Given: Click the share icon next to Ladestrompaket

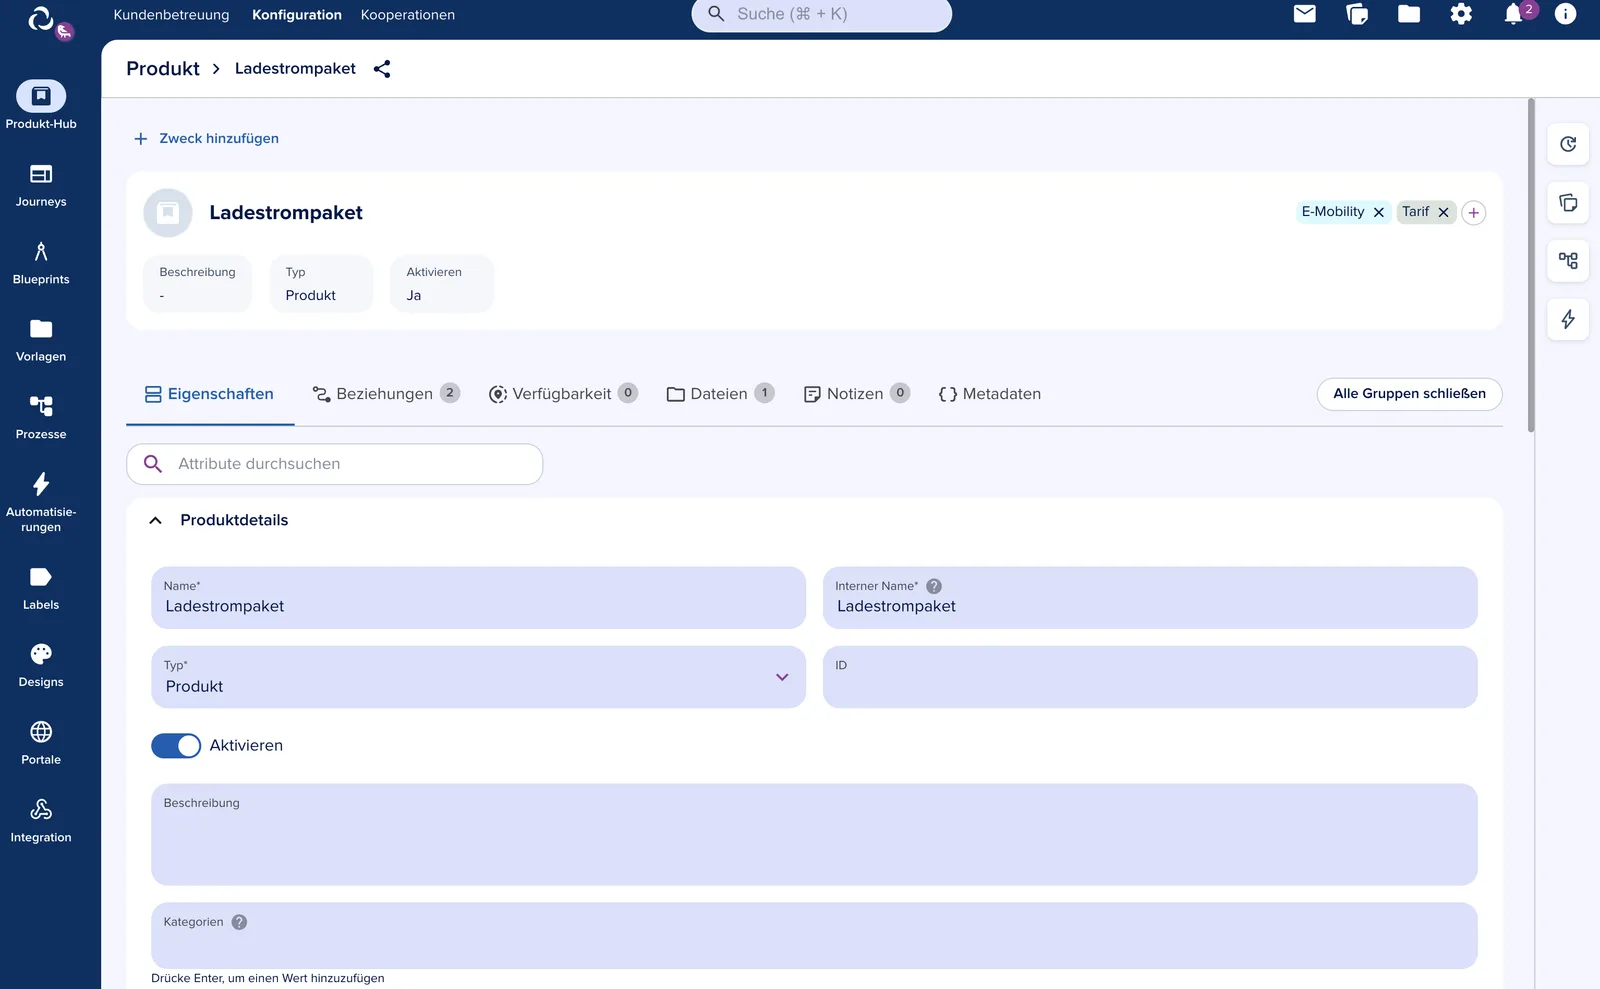Looking at the screenshot, I should (382, 69).
